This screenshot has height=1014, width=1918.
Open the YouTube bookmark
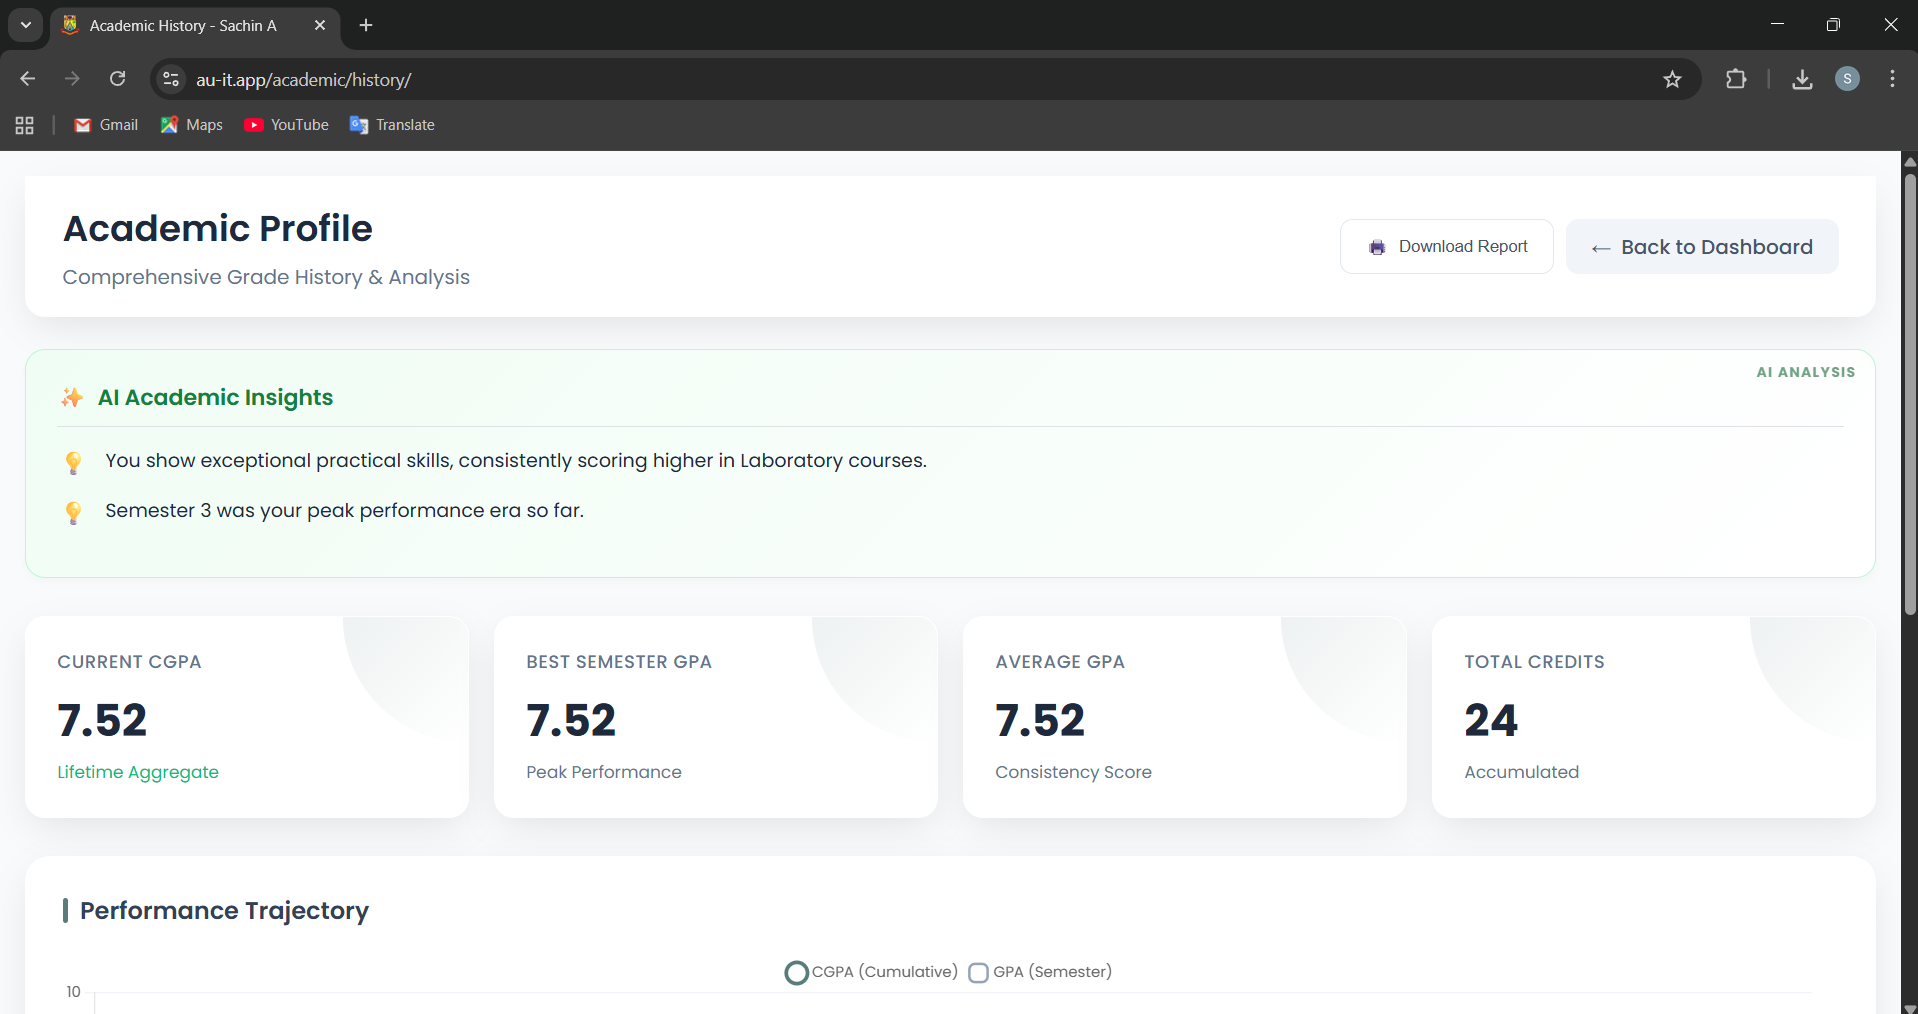point(287,125)
